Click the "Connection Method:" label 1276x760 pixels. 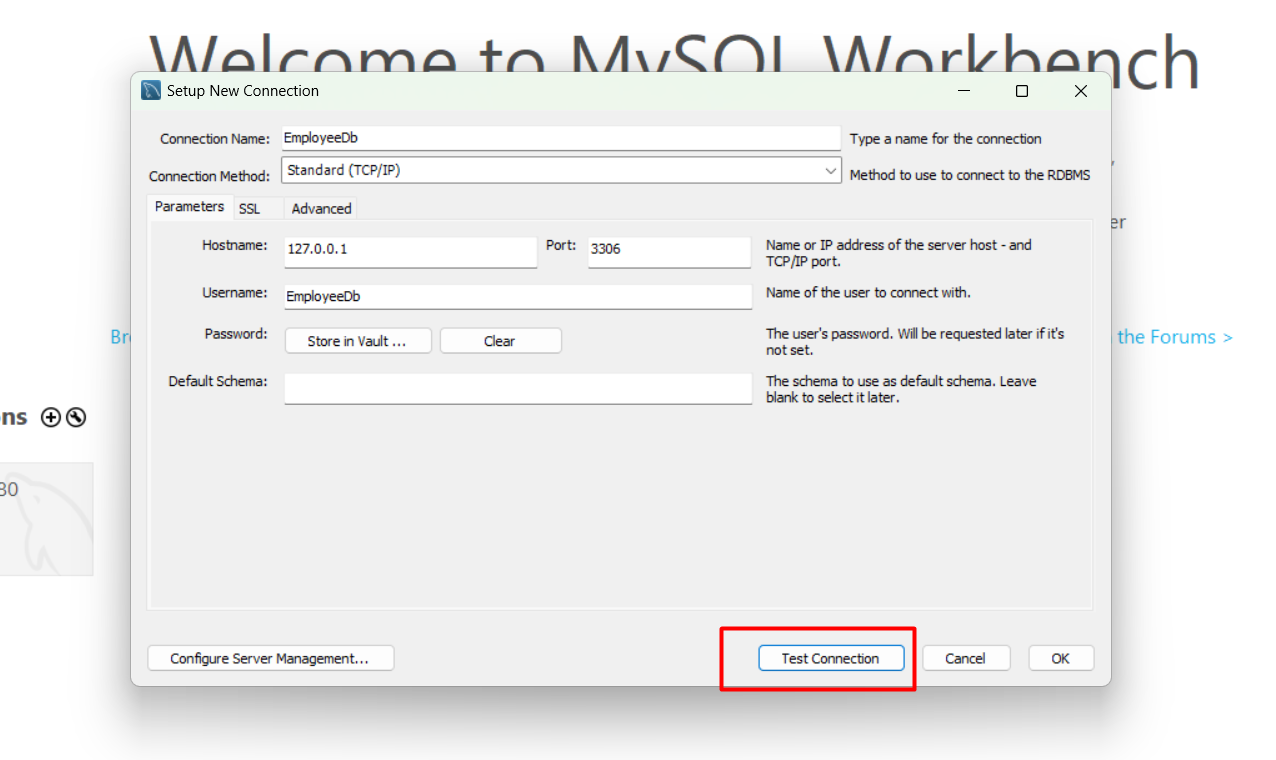(x=210, y=176)
